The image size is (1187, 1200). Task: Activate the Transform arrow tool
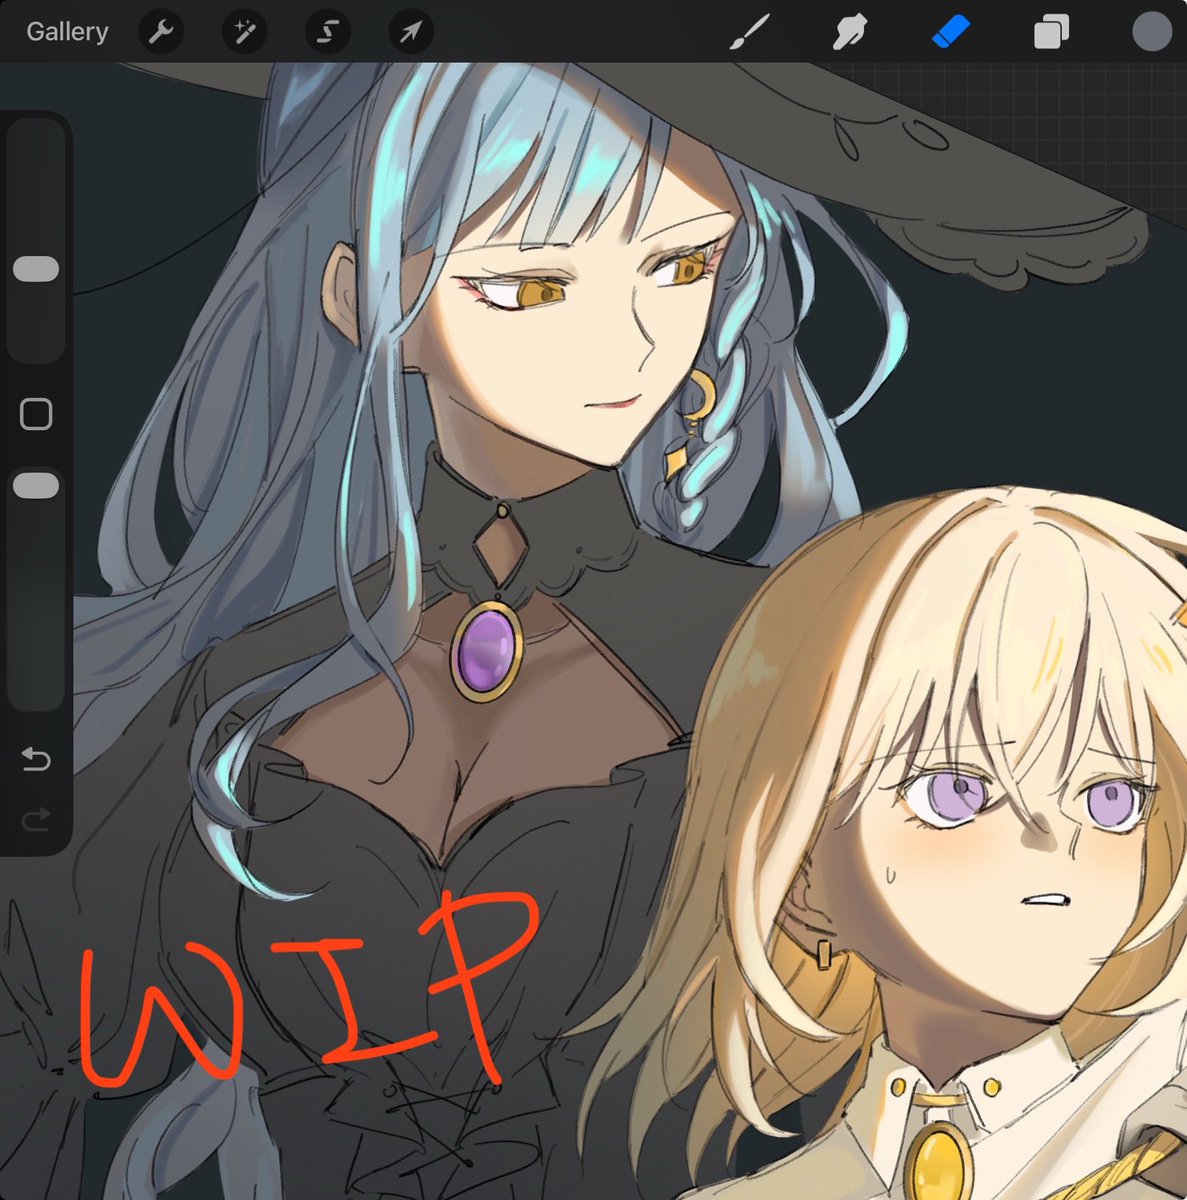[411, 32]
